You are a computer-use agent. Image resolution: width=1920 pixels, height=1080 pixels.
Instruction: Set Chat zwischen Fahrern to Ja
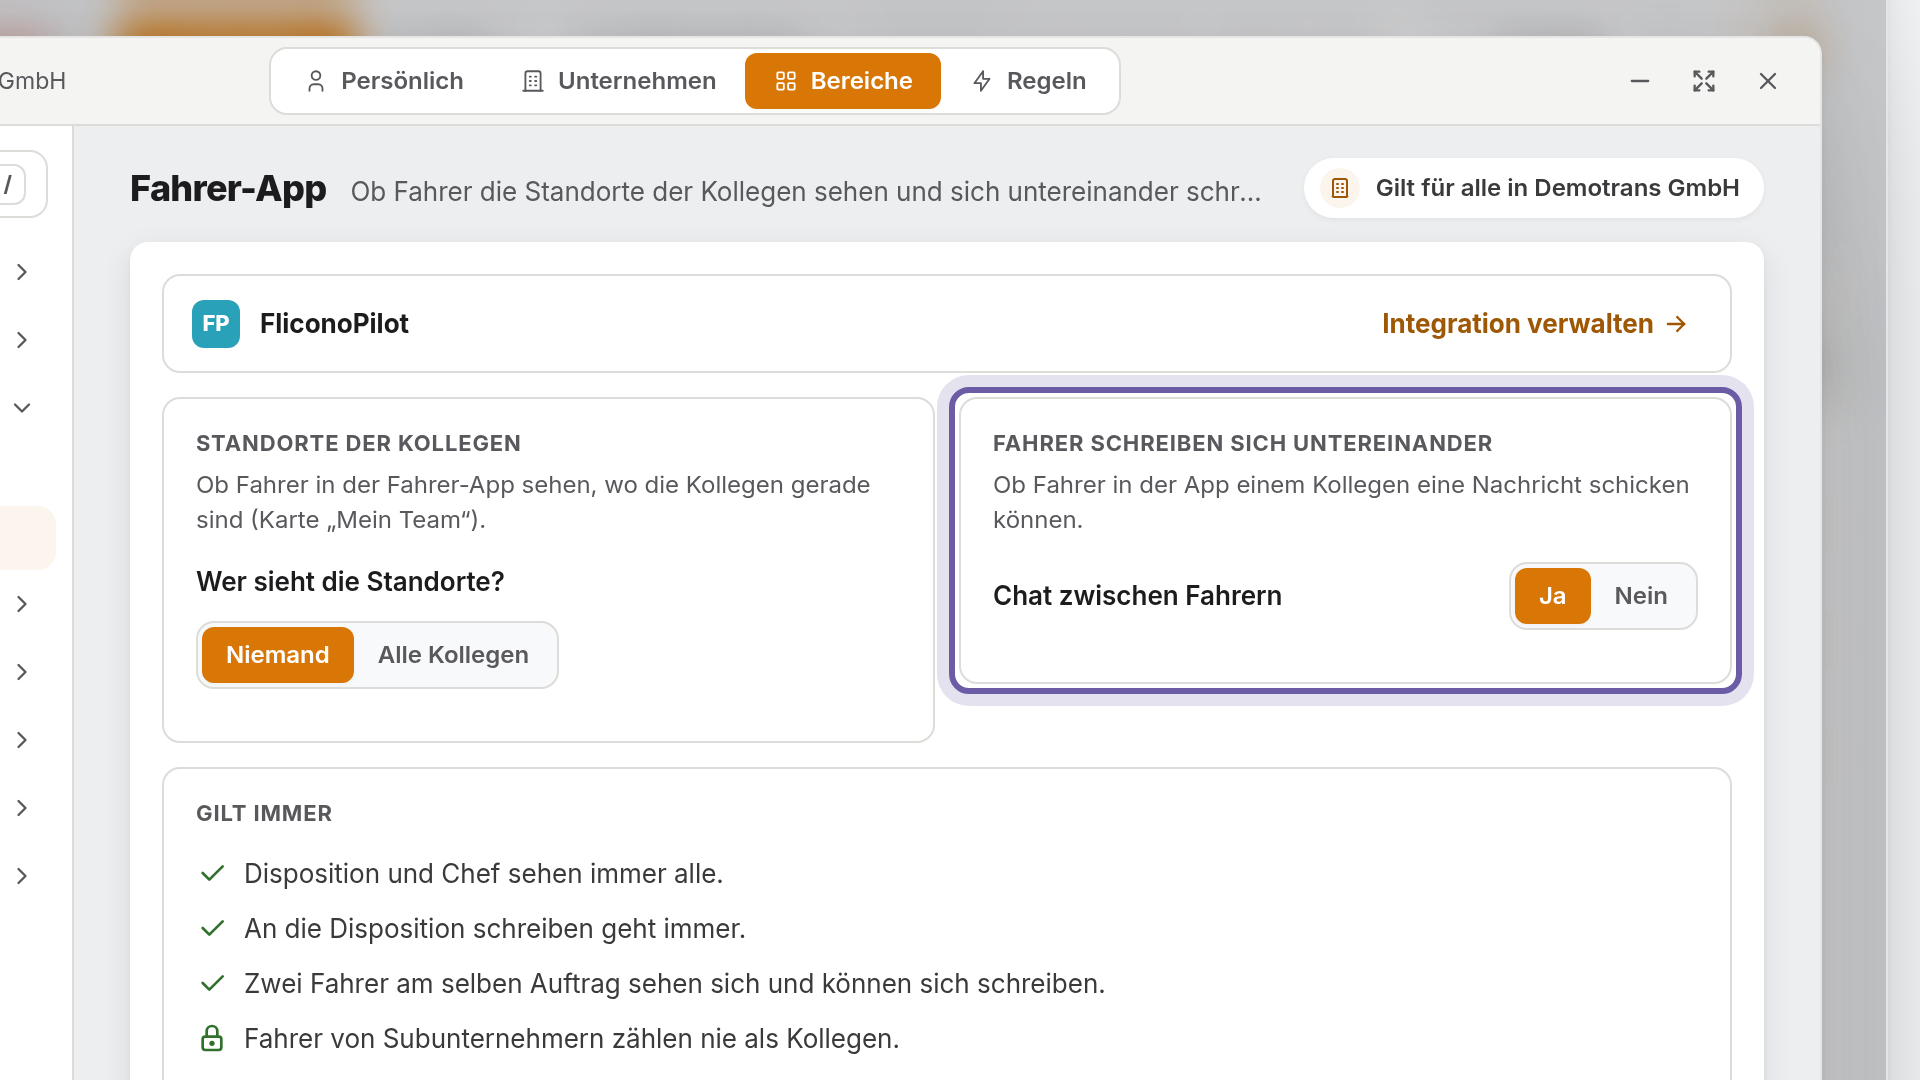tap(1552, 596)
